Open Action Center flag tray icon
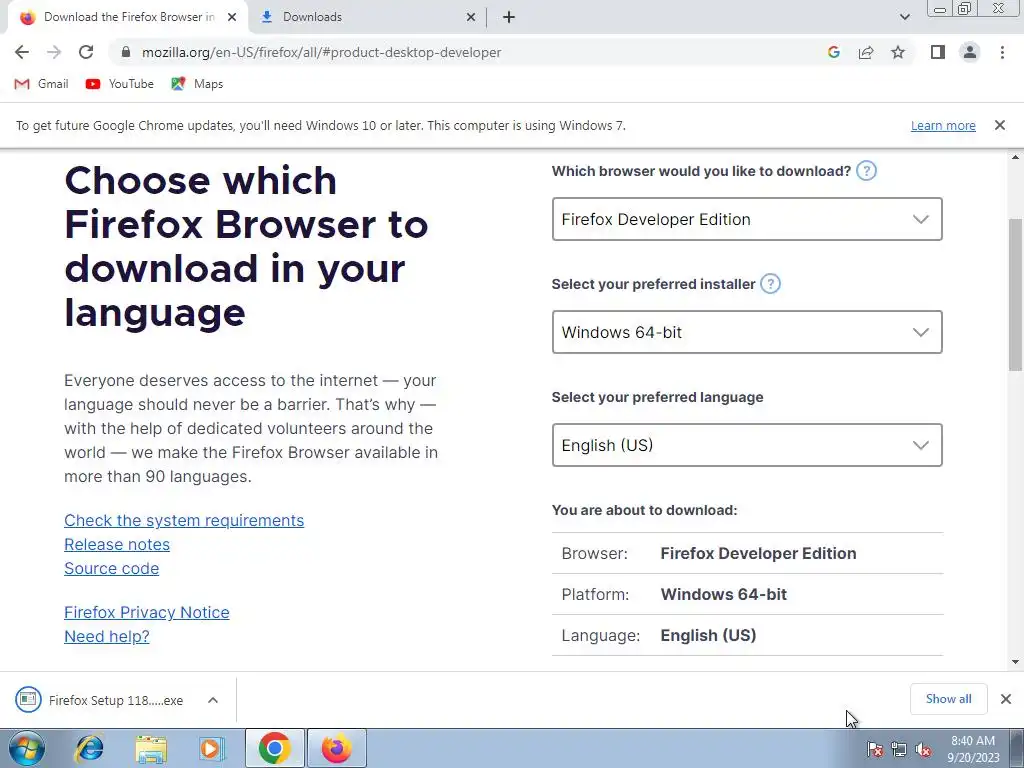Screen dimensions: 1024x768 [x=874, y=749]
